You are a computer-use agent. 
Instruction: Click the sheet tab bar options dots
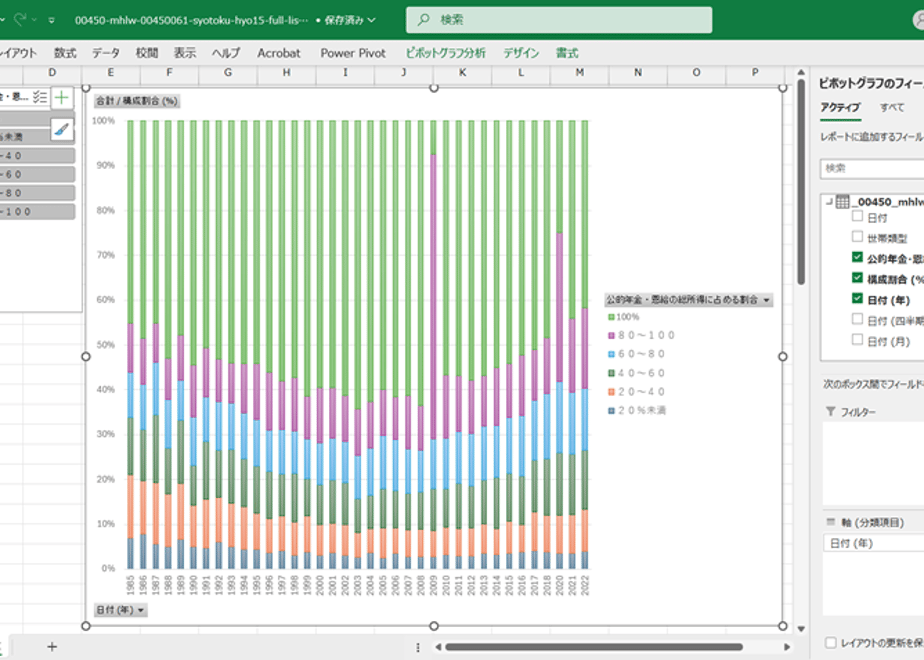coord(418,647)
